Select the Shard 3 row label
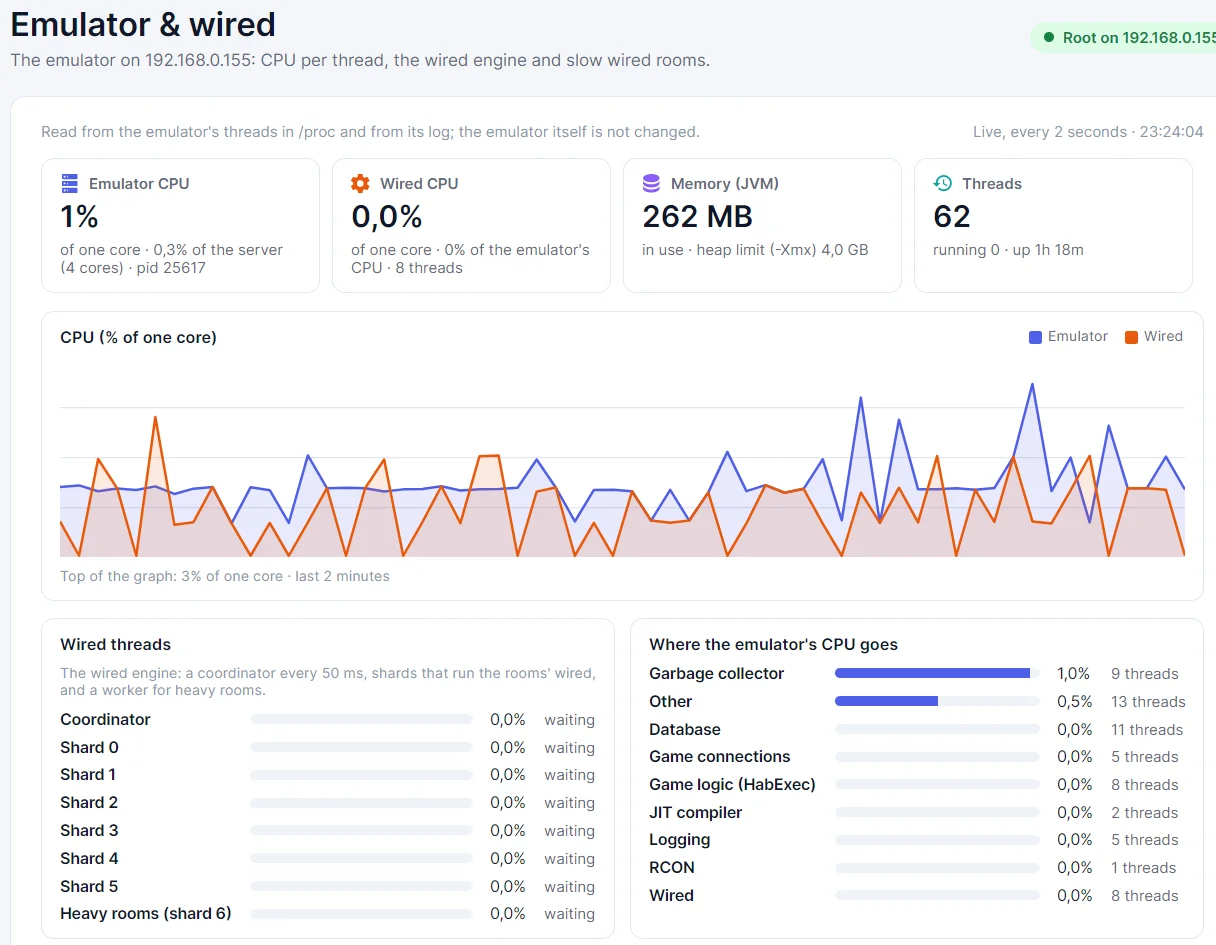 [89, 831]
